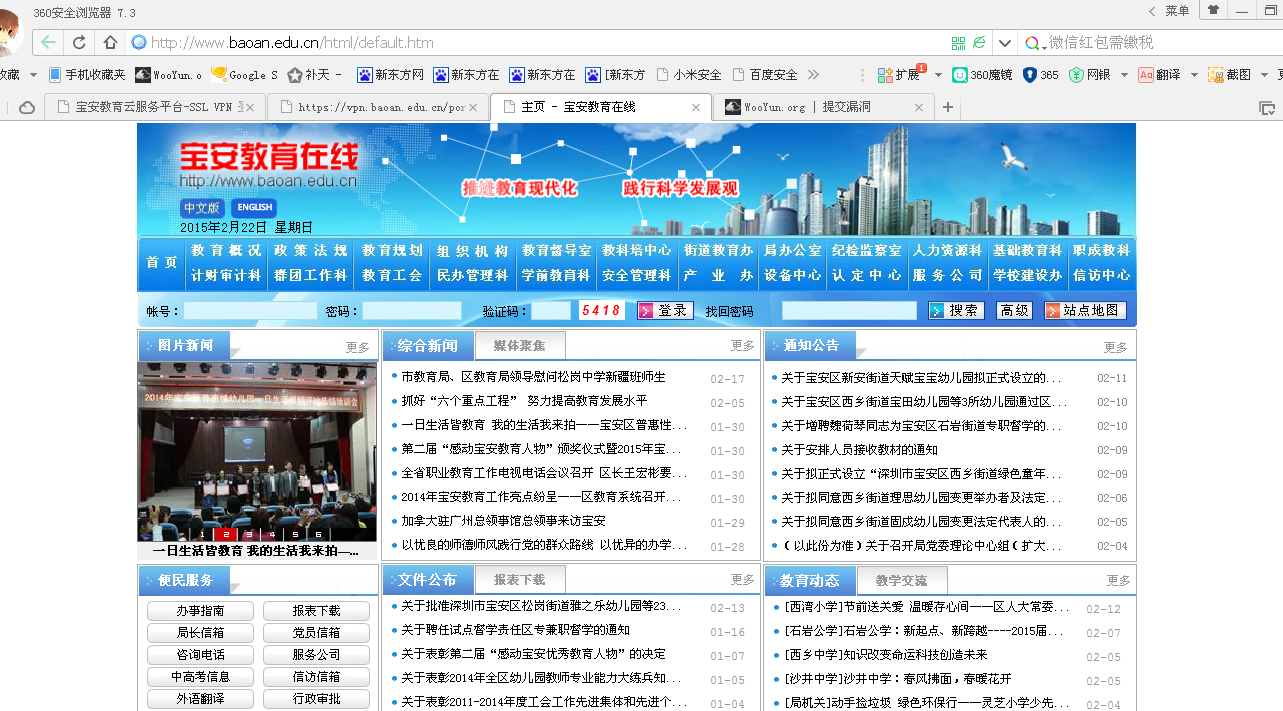Open the Google S bookmark
The image size is (1283, 711).
pos(244,75)
